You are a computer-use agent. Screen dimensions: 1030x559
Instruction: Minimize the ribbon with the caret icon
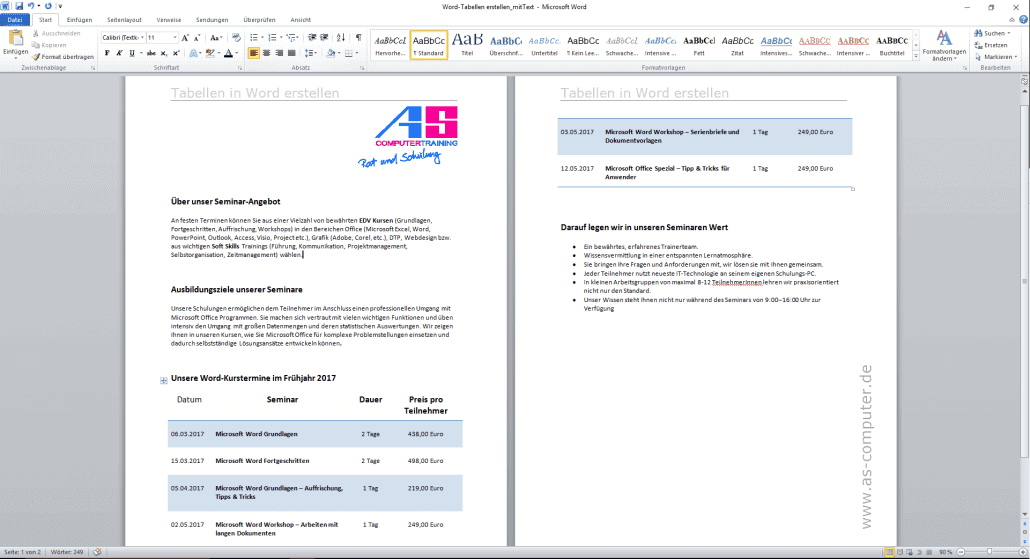(x=1012, y=20)
